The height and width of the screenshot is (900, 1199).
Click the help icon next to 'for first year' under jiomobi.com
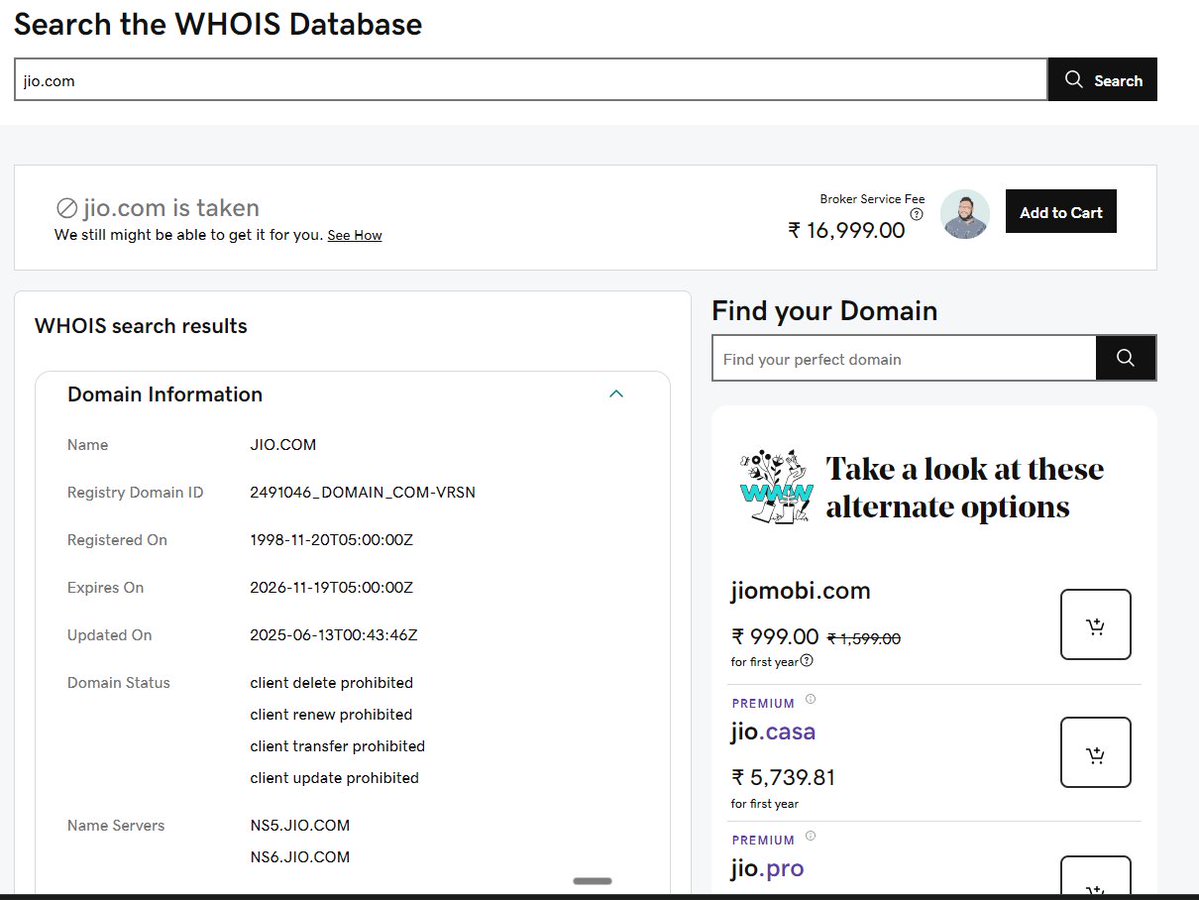coord(807,661)
